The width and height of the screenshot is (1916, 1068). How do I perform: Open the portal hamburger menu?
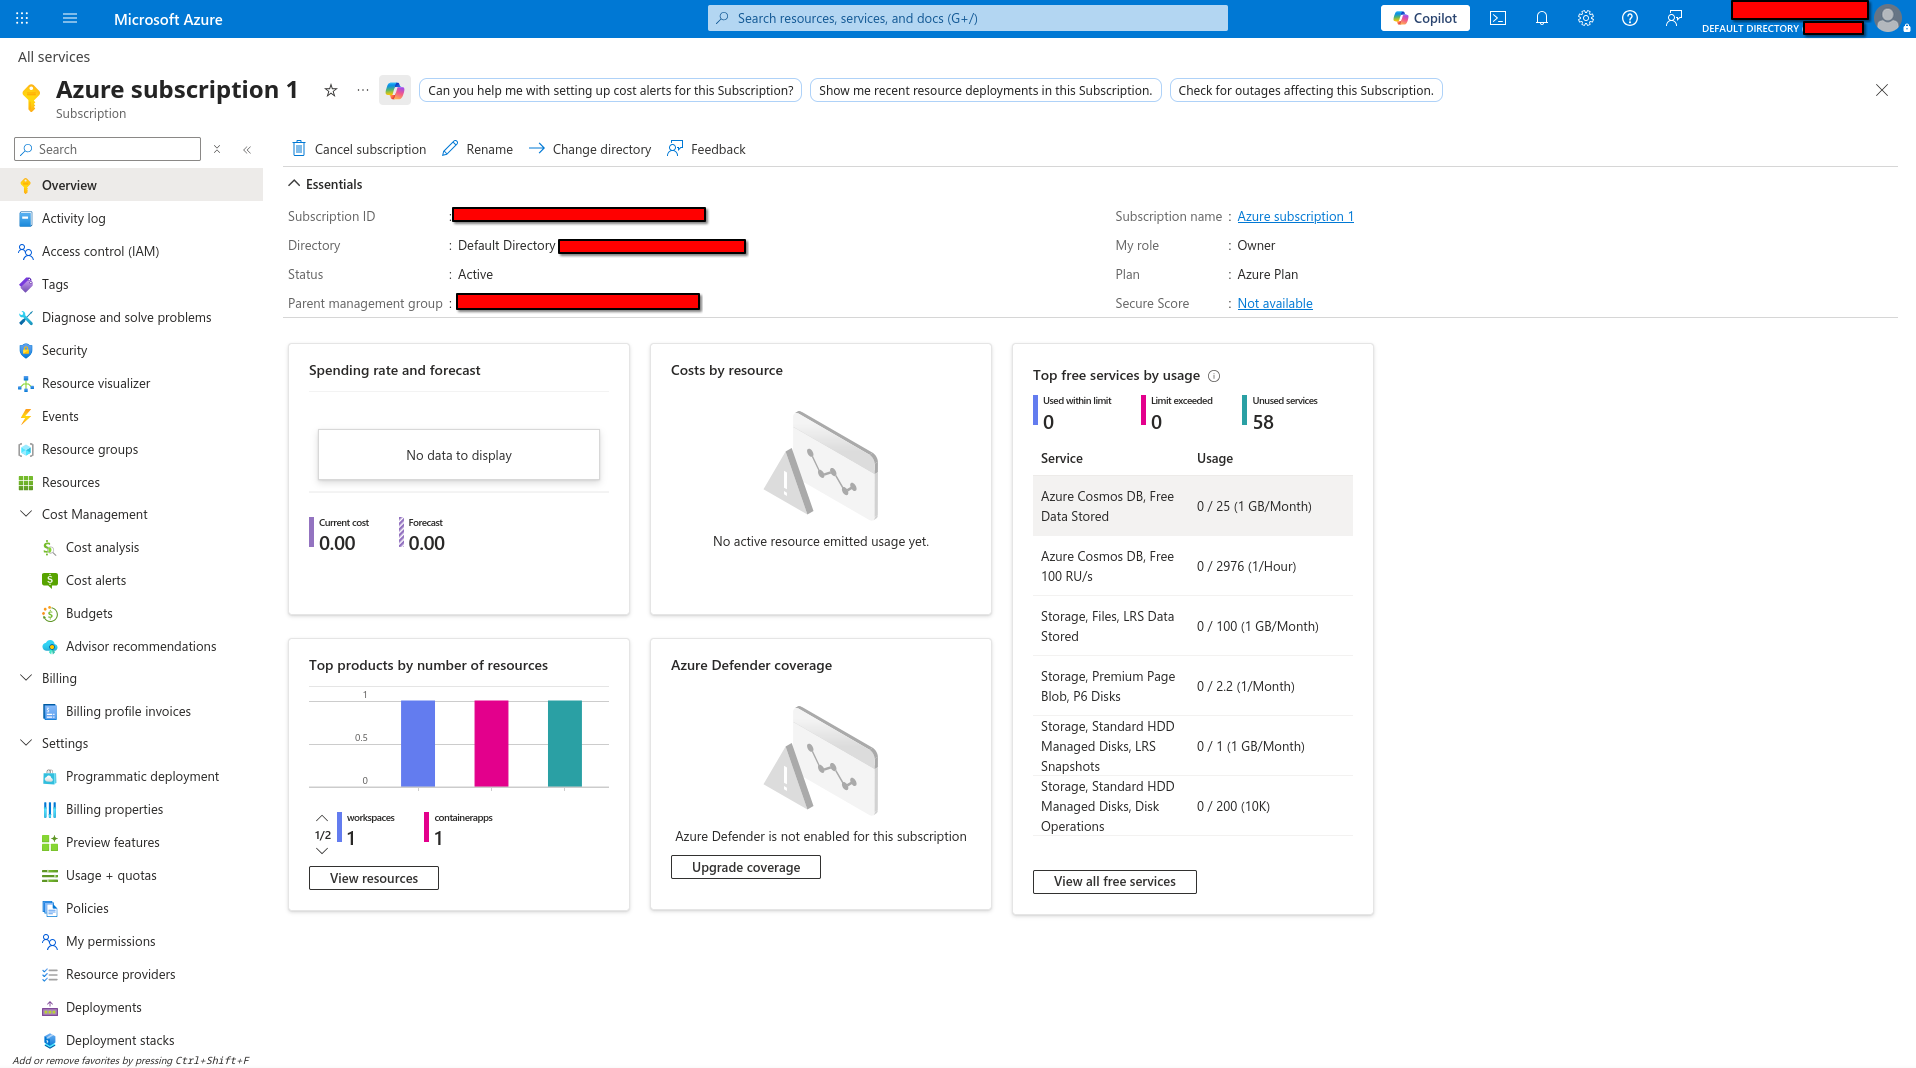tap(70, 18)
